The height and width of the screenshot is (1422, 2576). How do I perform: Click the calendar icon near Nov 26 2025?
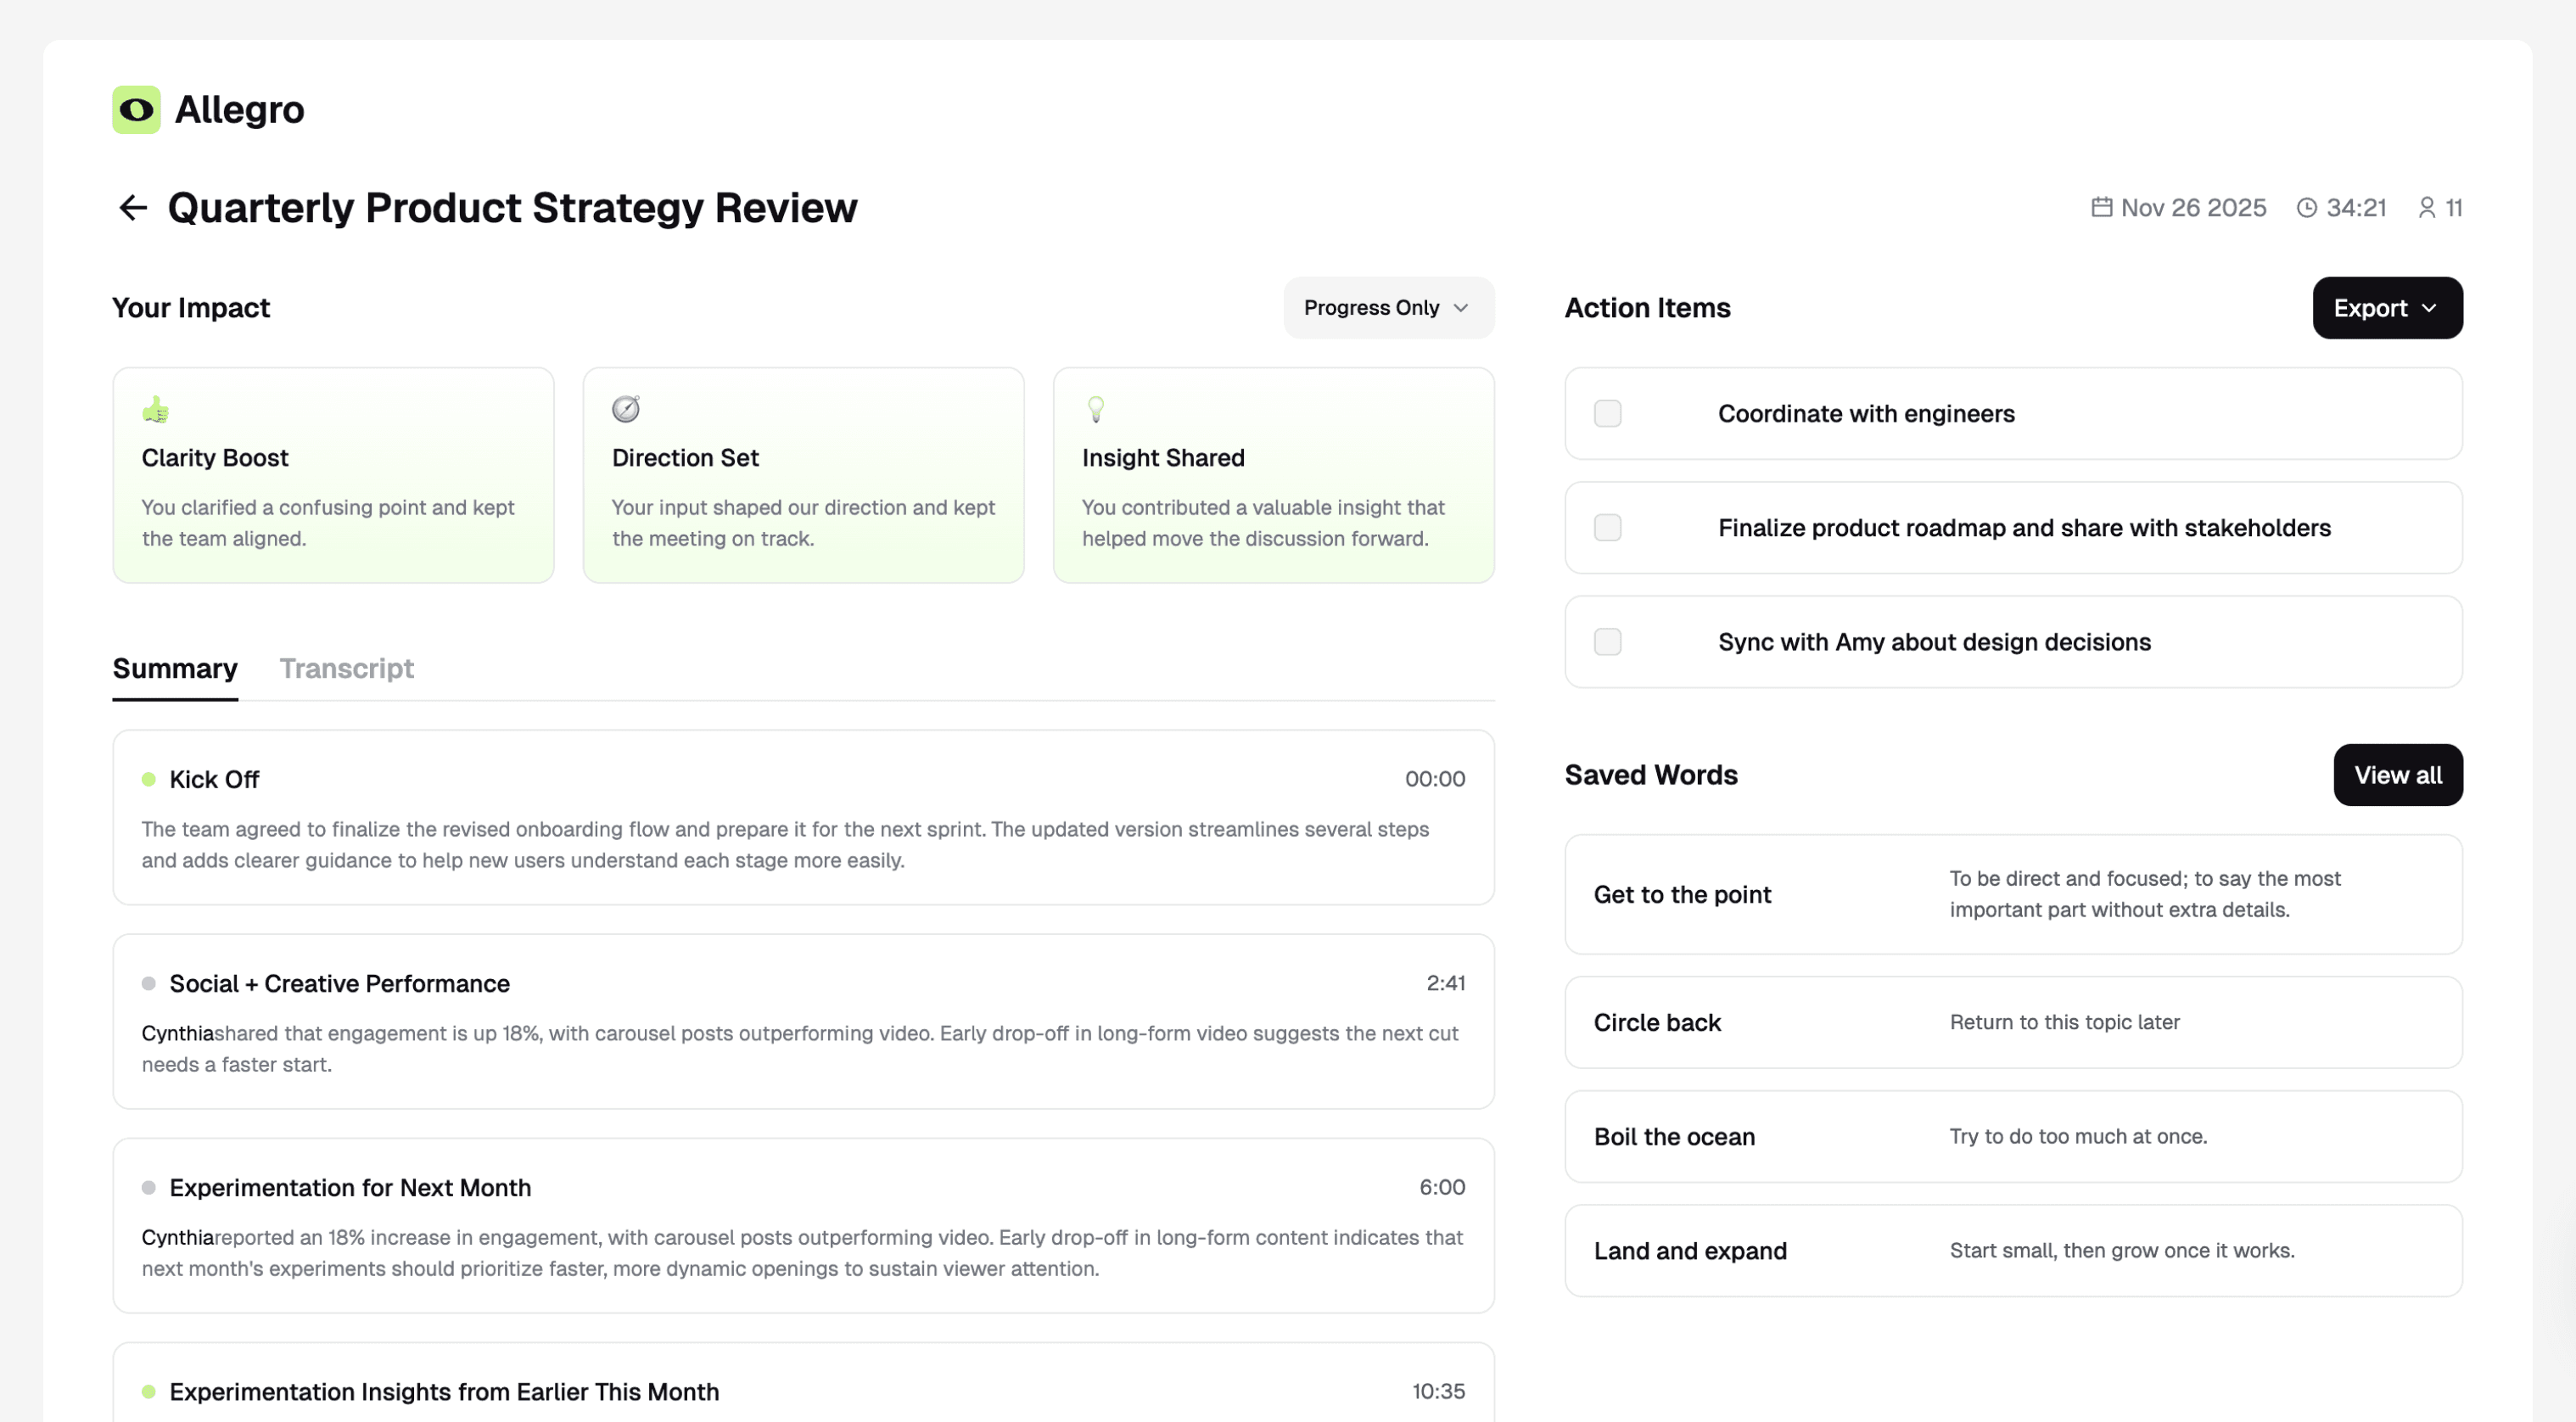coord(2101,207)
